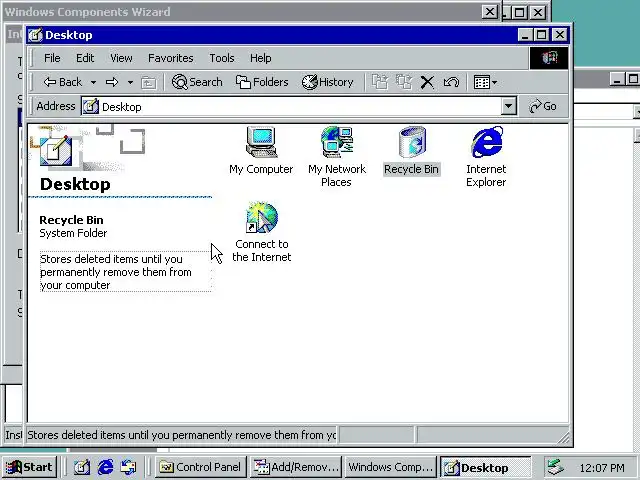Viewport: 640px width, 480px height.
Task: Click the Address bar field showing Desktop
Action: click(x=291, y=107)
